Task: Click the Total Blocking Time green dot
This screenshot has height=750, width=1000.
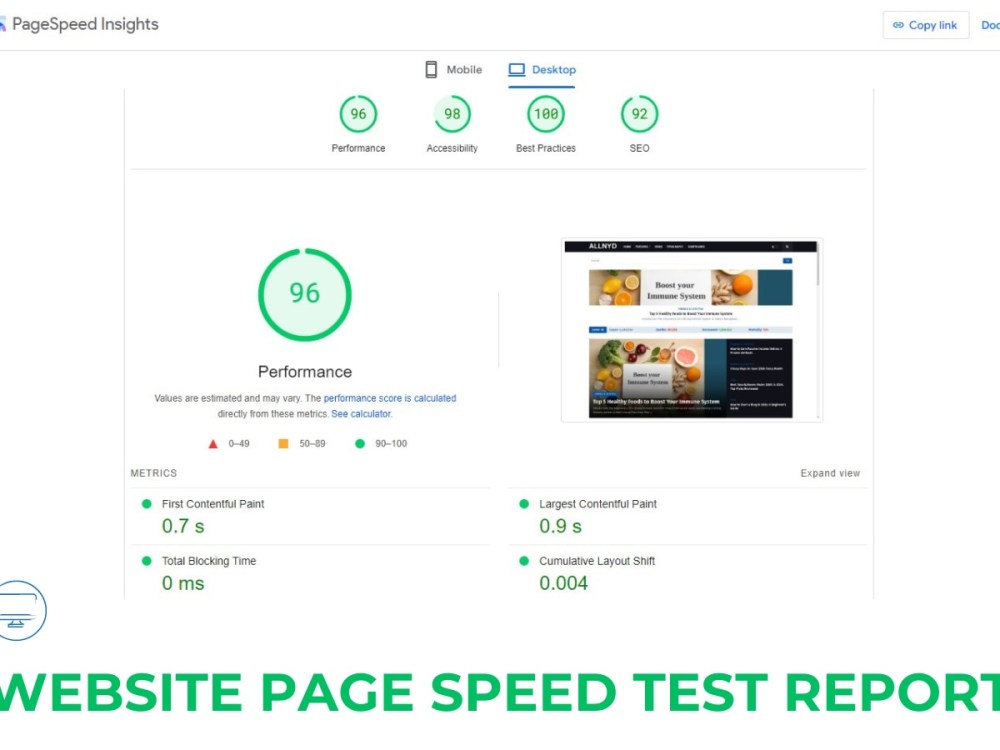Action: tap(147, 561)
